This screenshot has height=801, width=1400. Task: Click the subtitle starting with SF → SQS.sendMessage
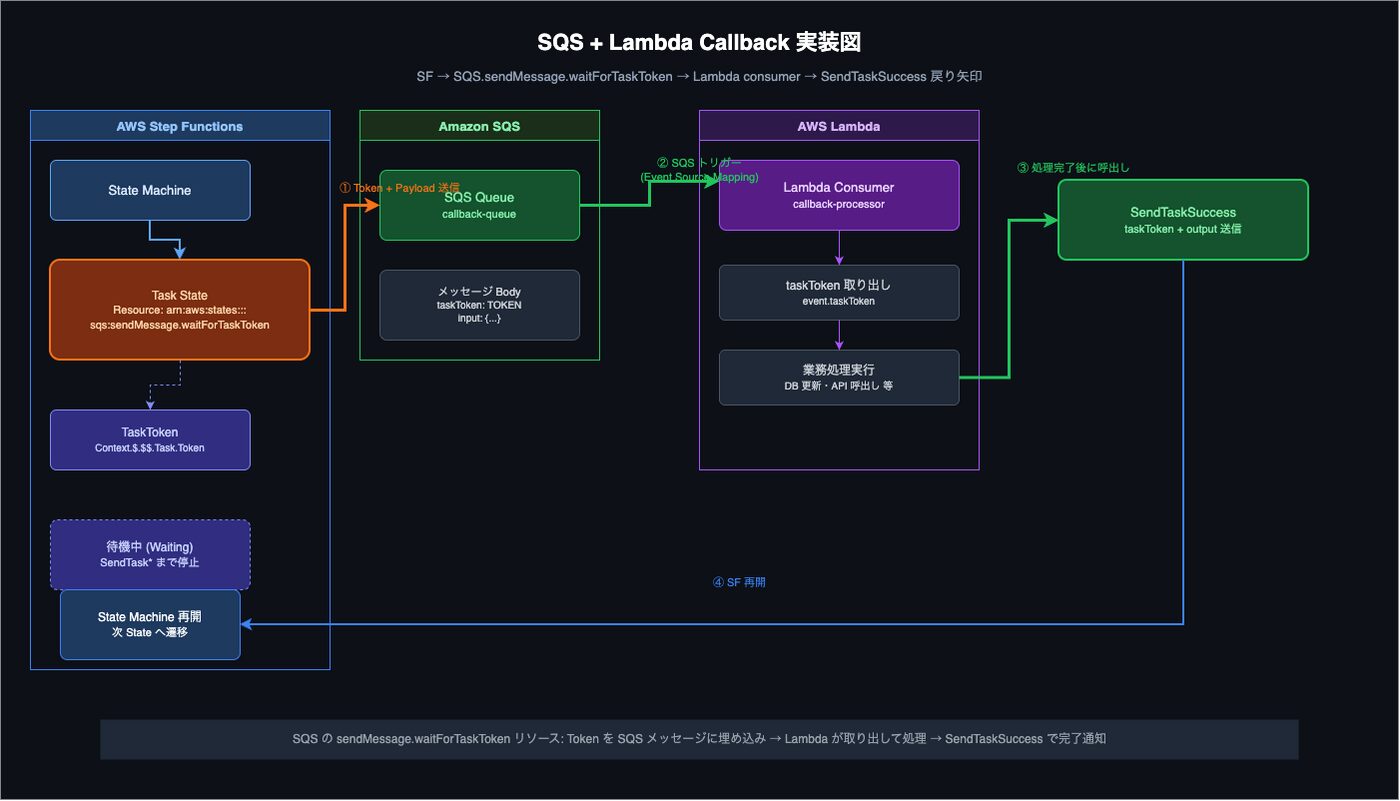(x=699, y=76)
